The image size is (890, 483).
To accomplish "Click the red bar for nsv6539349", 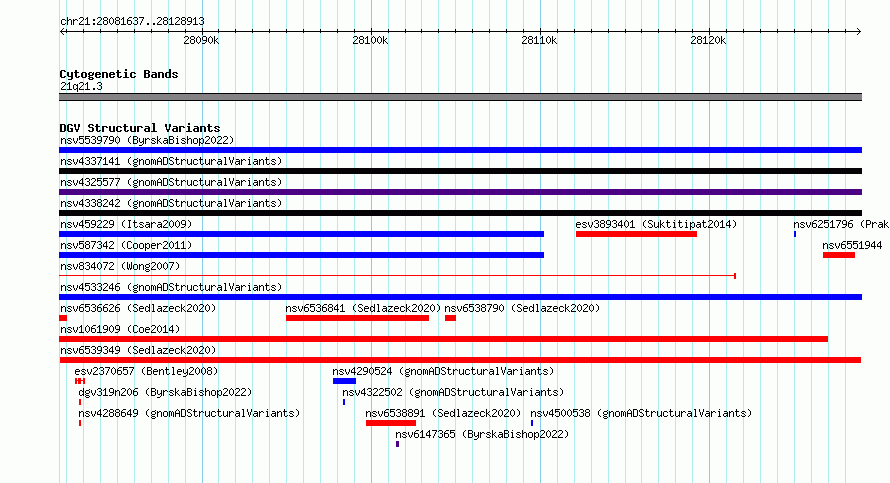I will 460,360.
